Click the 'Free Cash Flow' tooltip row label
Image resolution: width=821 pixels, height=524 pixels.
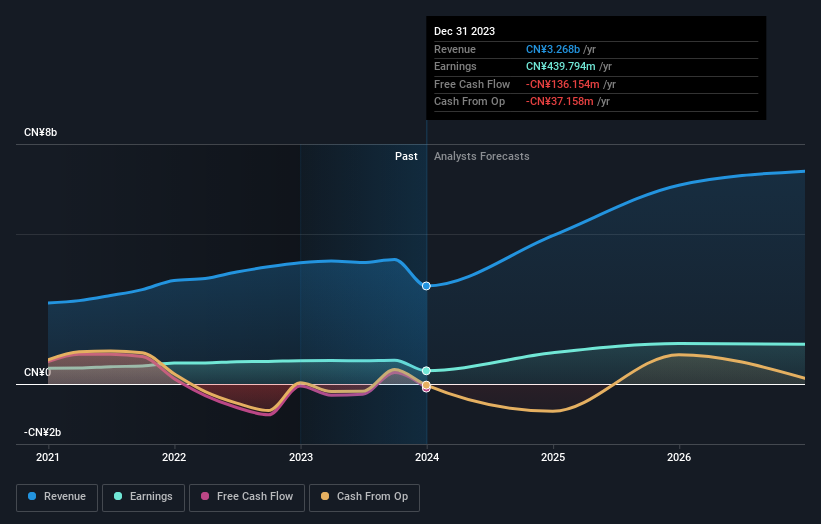tap(472, 84)
